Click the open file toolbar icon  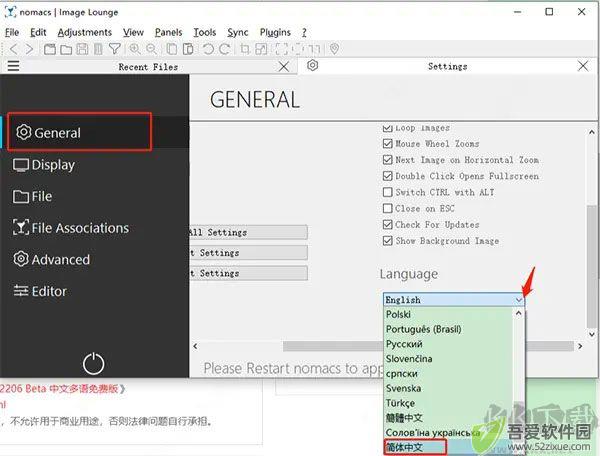(50, 49)
